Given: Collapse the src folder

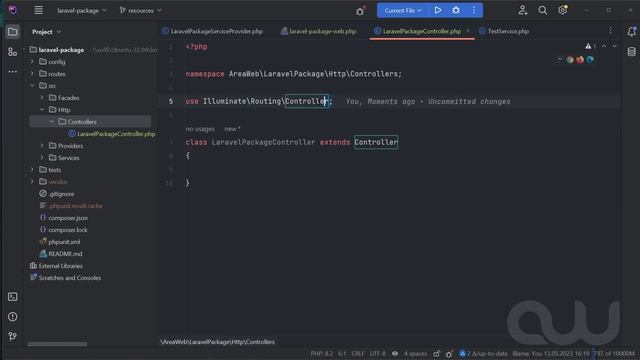Looking at the screenshot, I should pos(32,86).
